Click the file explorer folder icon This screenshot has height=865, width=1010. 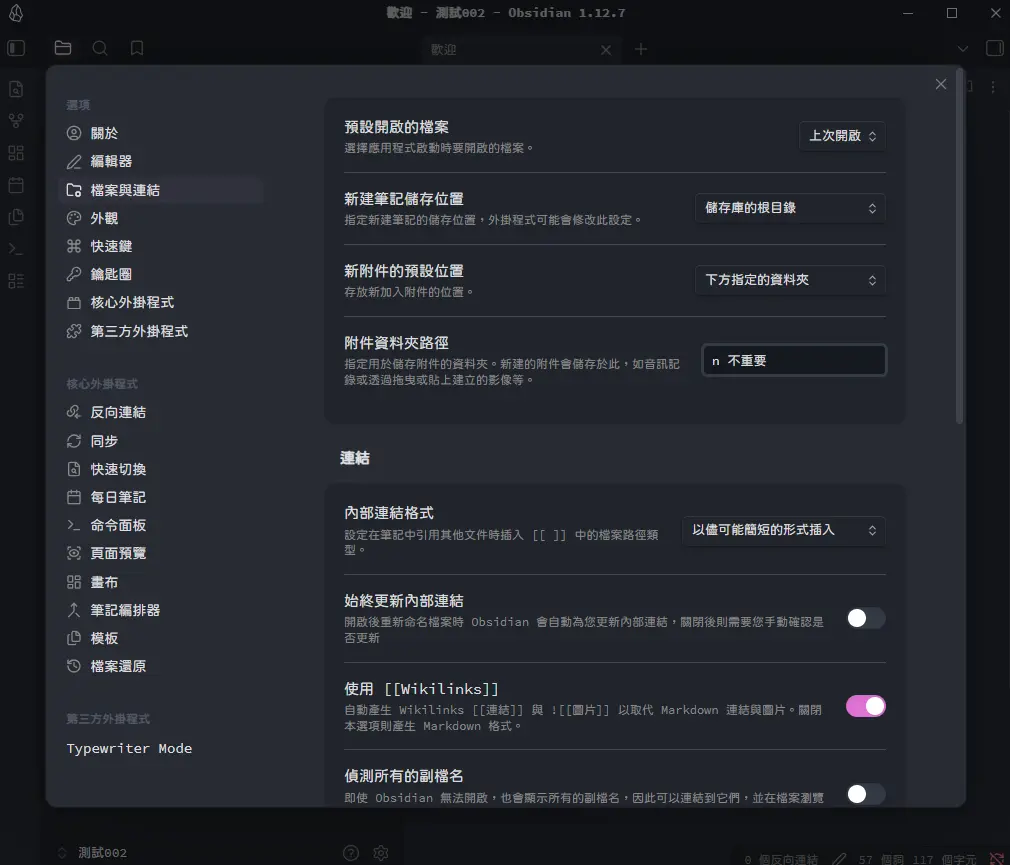pyautogui.click(x=63, y=48)
